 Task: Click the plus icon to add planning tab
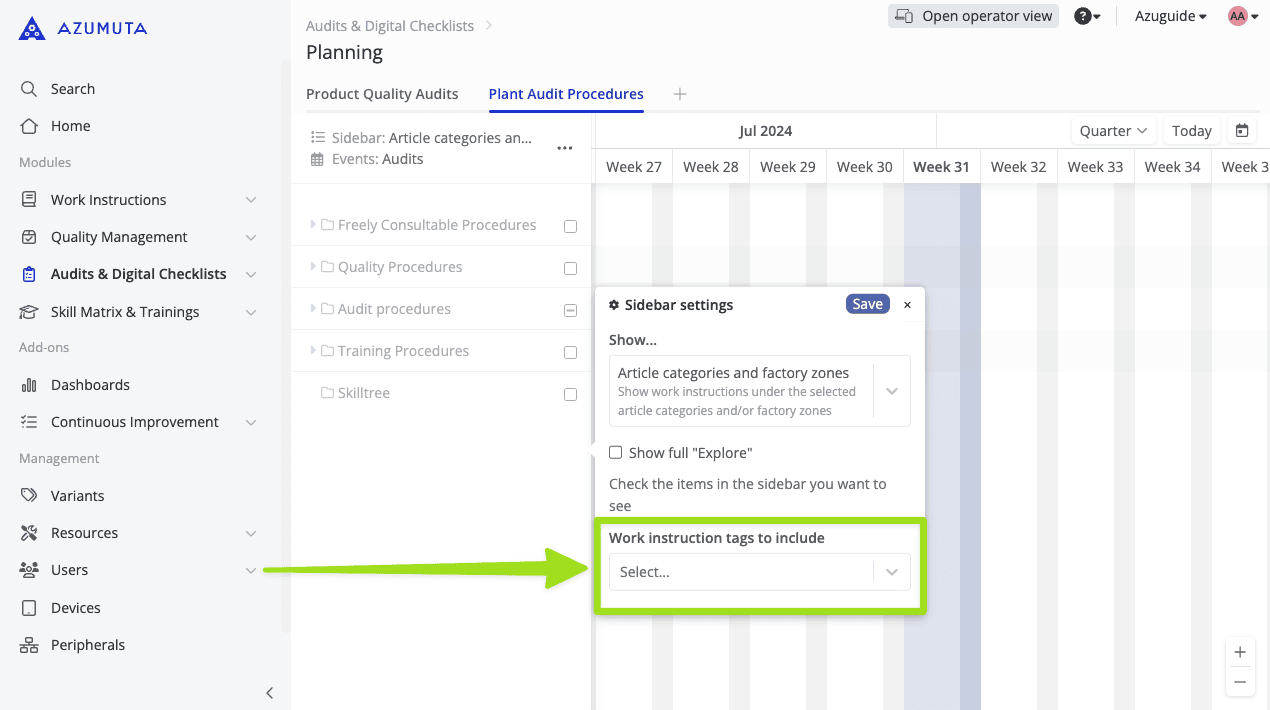coord(680,94)
